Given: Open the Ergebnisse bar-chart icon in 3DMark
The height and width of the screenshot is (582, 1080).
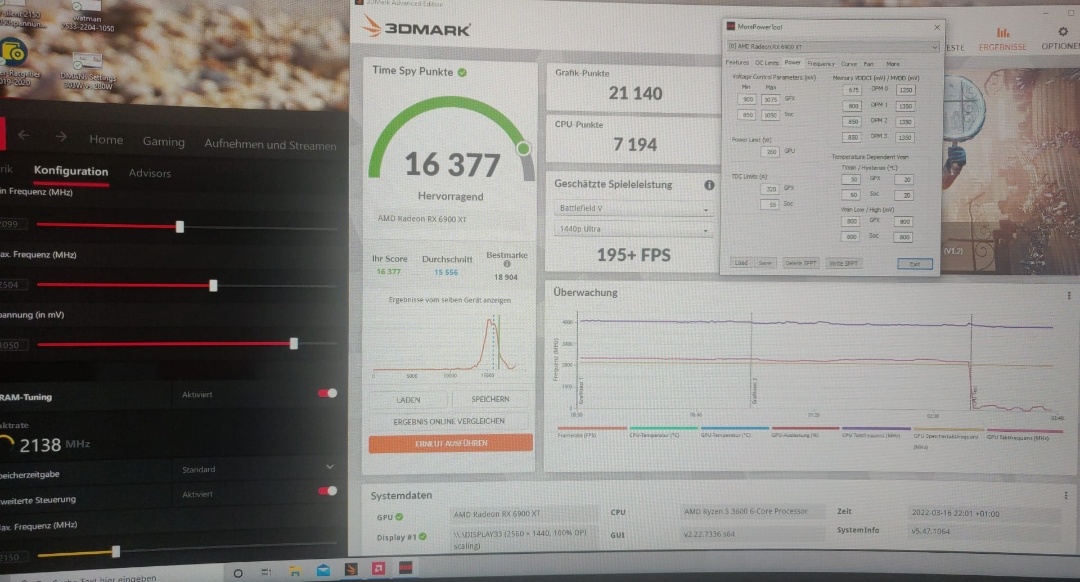Looking at the screenshot, I should pos(1003,32).
